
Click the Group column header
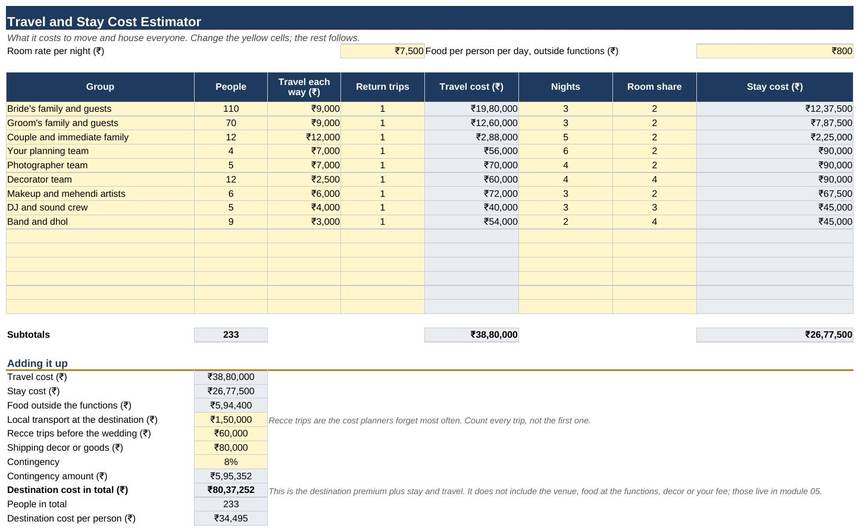[x=100, y=87]
